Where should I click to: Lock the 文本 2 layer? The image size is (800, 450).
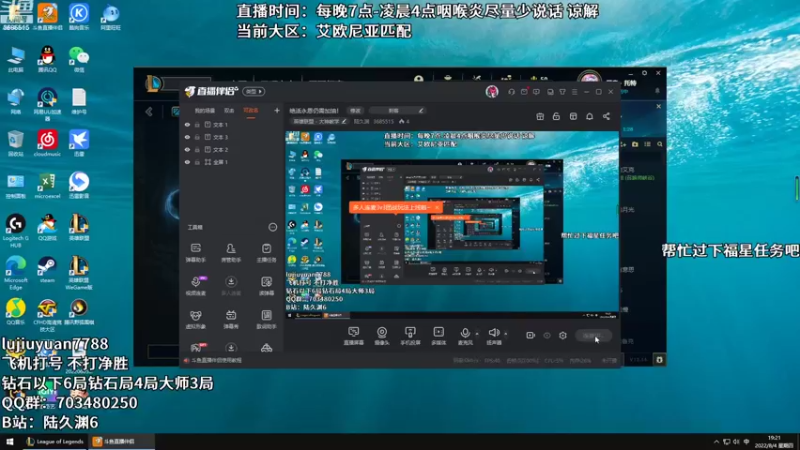coord(197,149)
